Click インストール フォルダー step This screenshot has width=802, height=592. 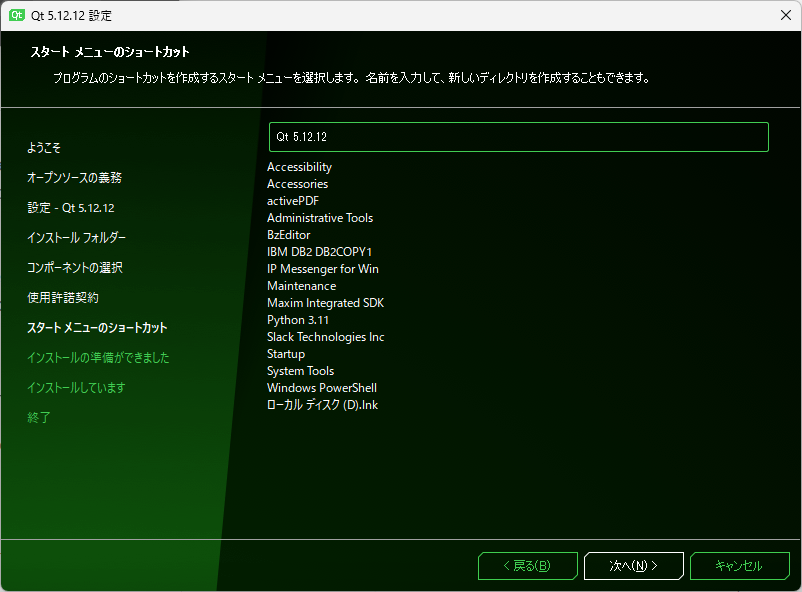point(76,237)
